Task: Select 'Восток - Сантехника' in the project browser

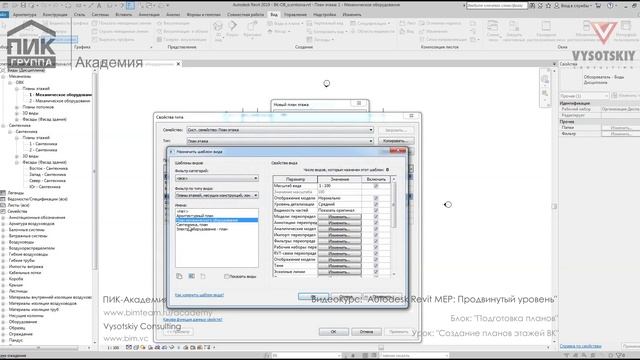Action: click(48, 168)
